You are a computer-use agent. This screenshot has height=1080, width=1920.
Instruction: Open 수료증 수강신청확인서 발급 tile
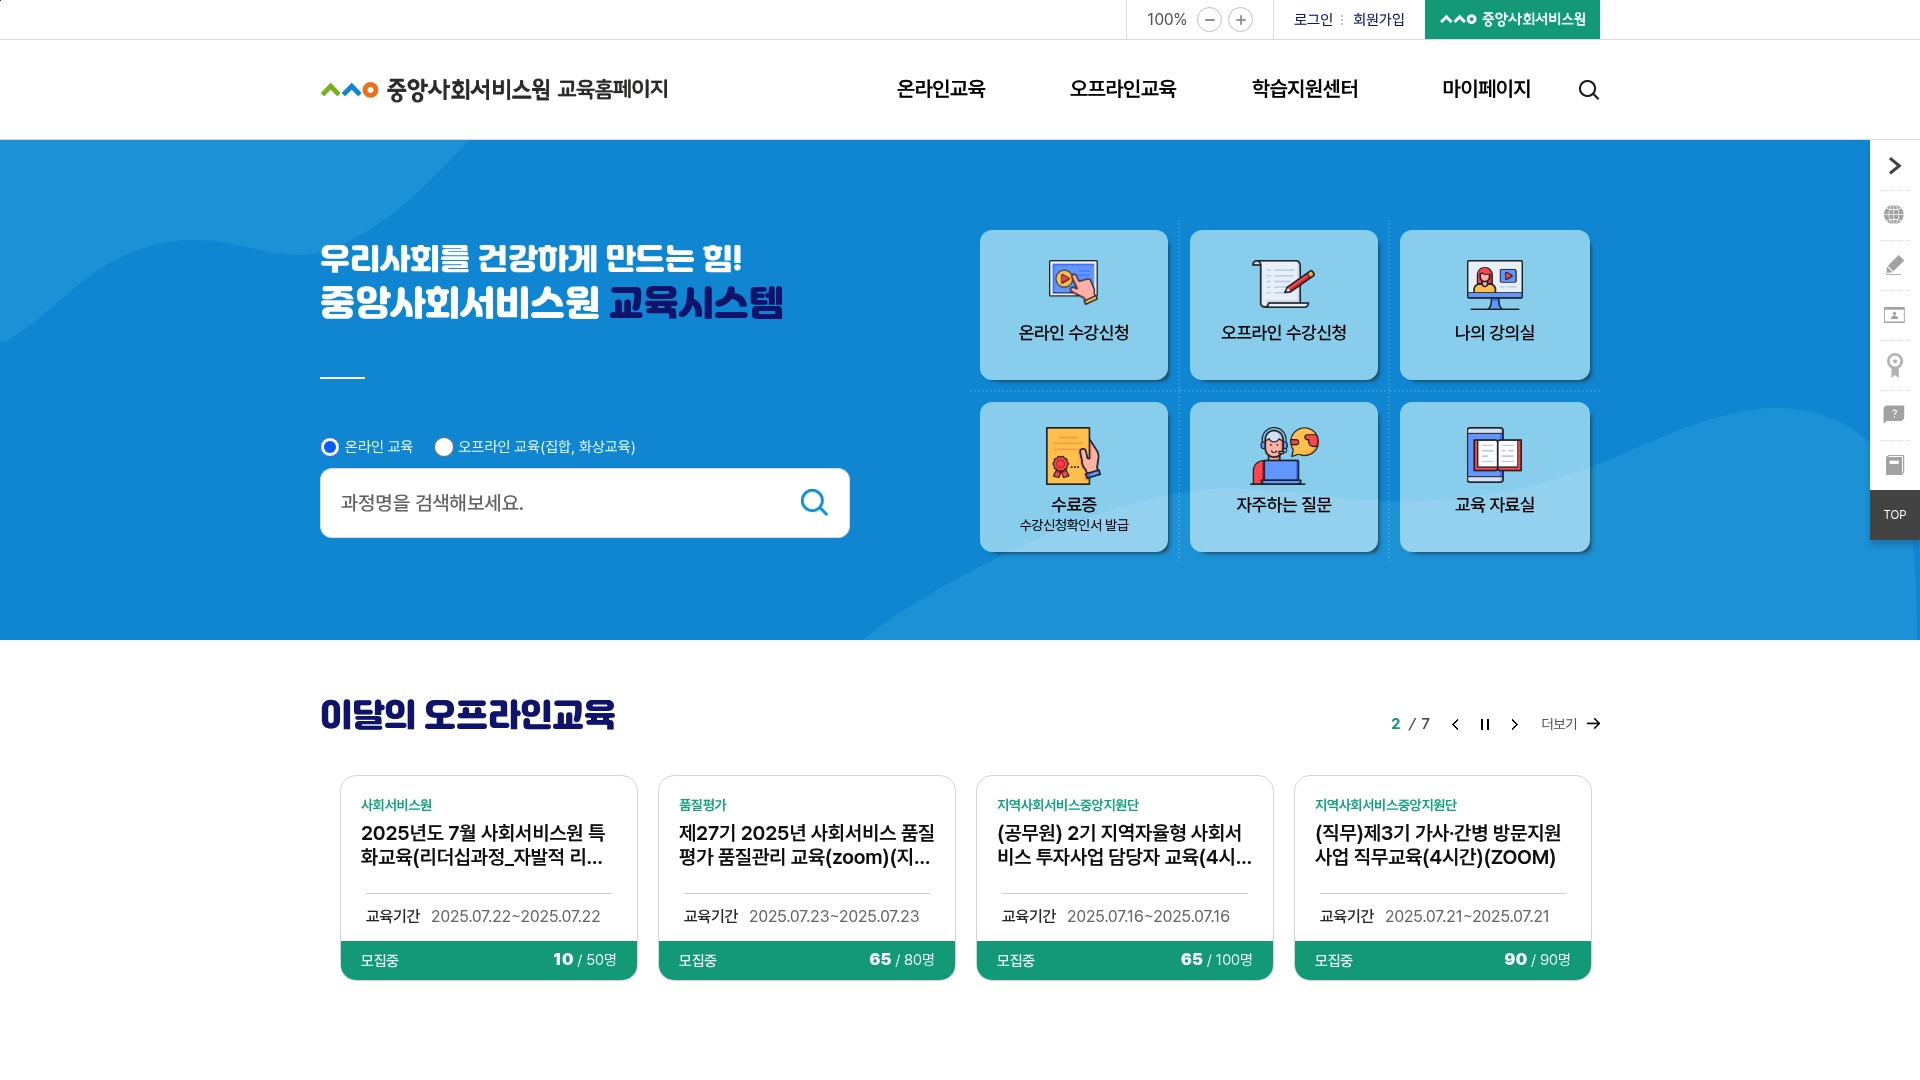coord(1074,477)
